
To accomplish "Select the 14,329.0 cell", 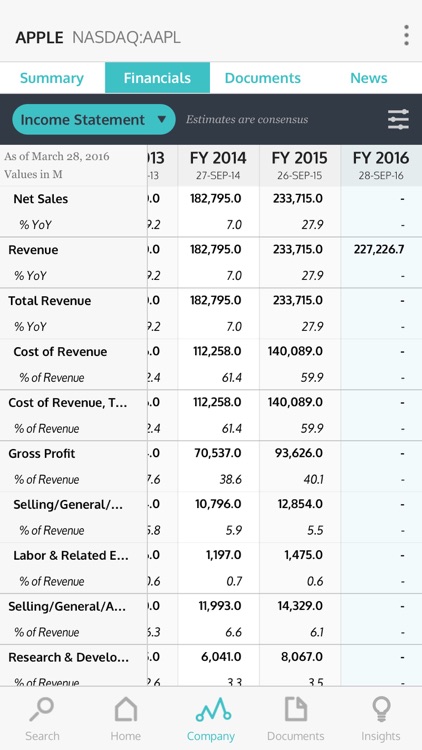I will point(300,606).
